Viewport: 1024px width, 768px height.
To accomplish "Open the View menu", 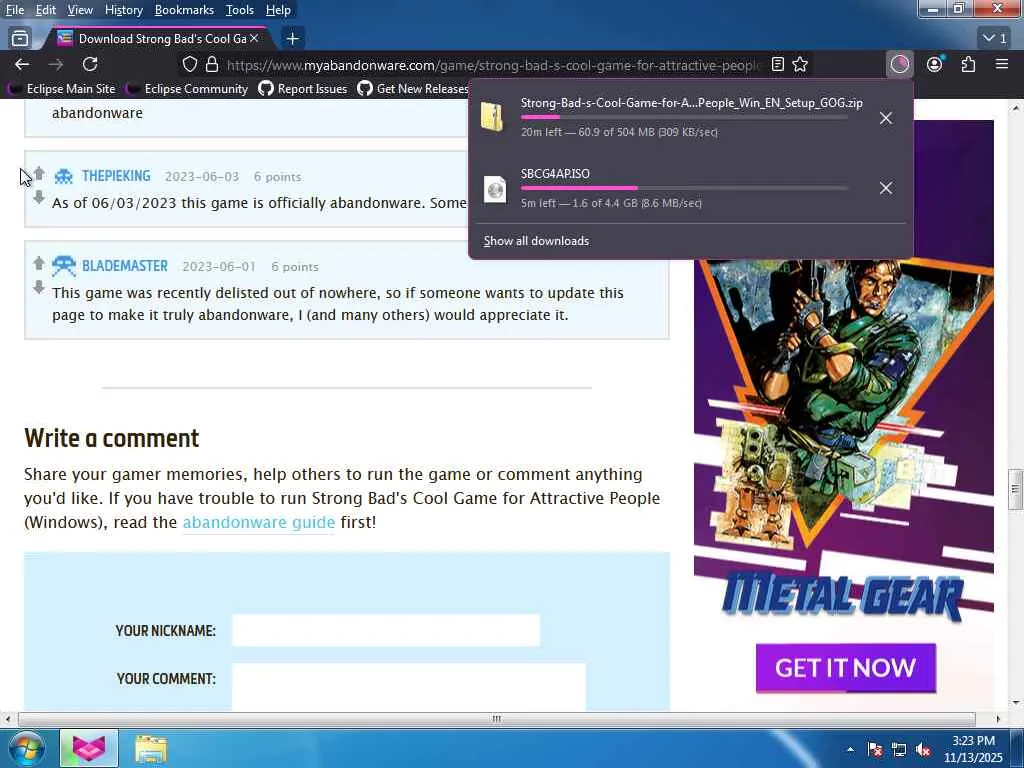I will click(80, 10).
